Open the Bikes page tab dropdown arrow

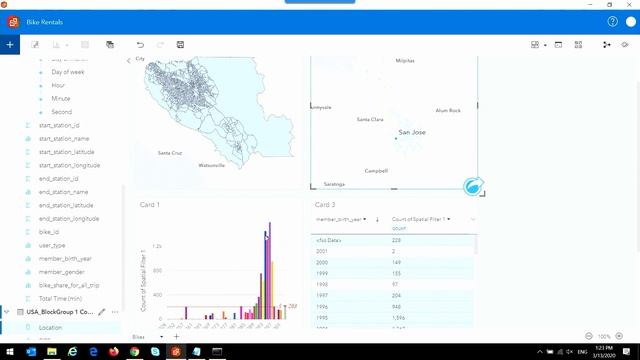(162, 337)
